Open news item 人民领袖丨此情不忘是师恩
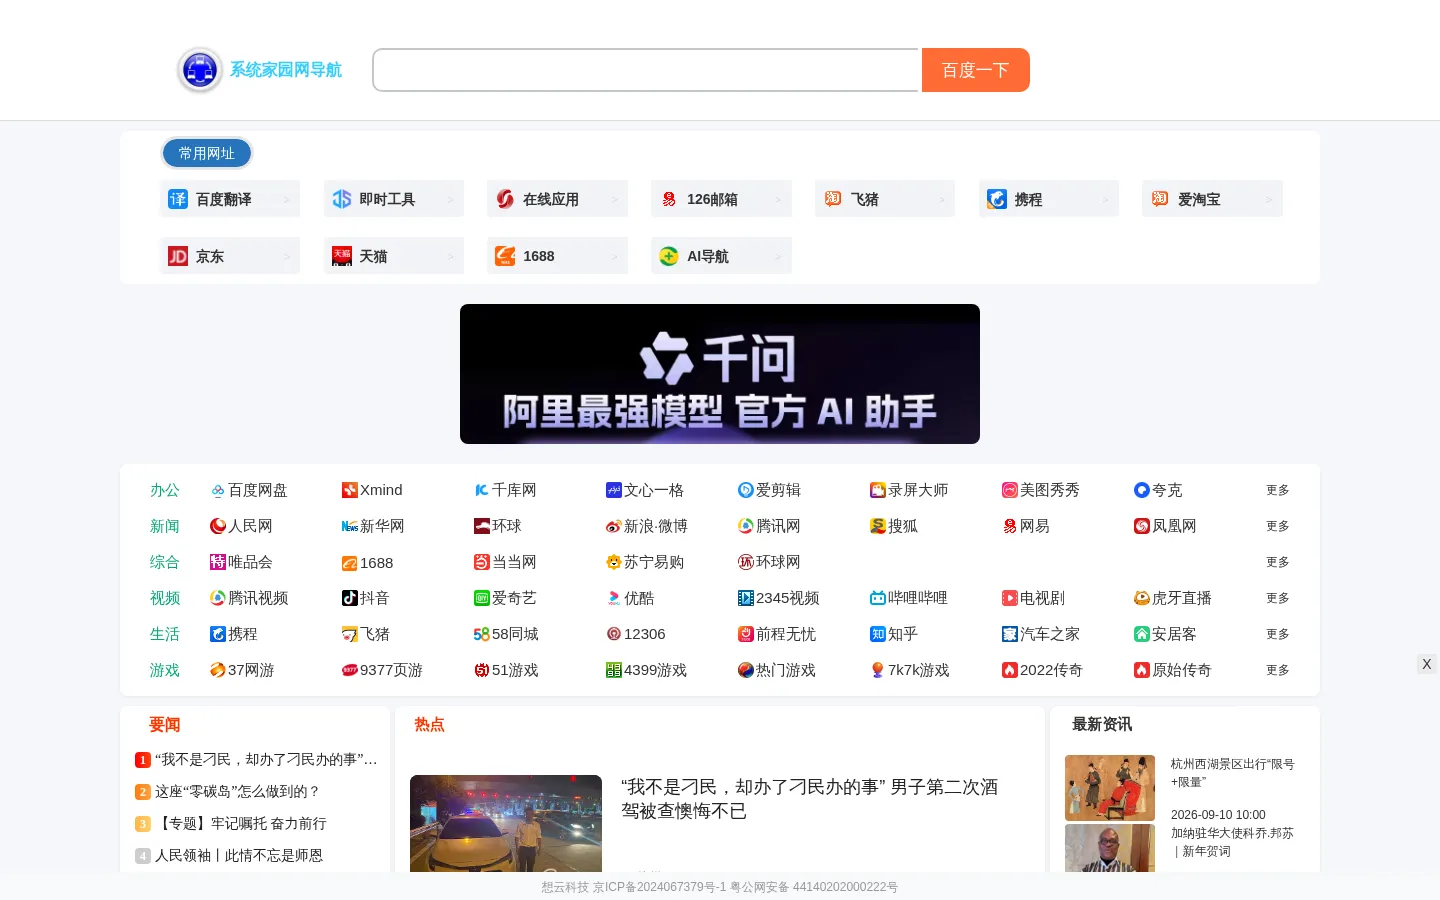 click(239, 855)
